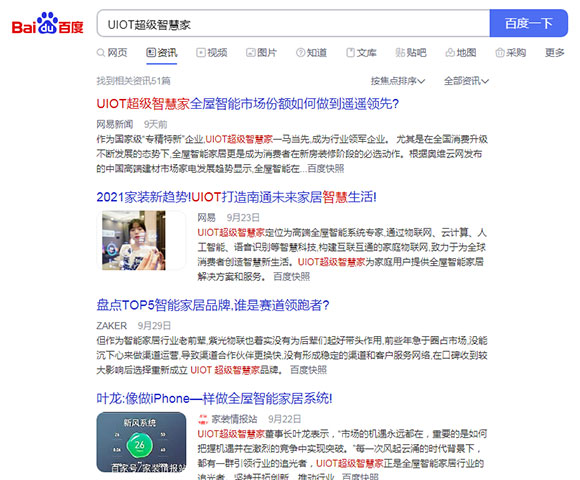Open the 2021家装新趋势 article link

pyautogui.click(x=236, y=197)
